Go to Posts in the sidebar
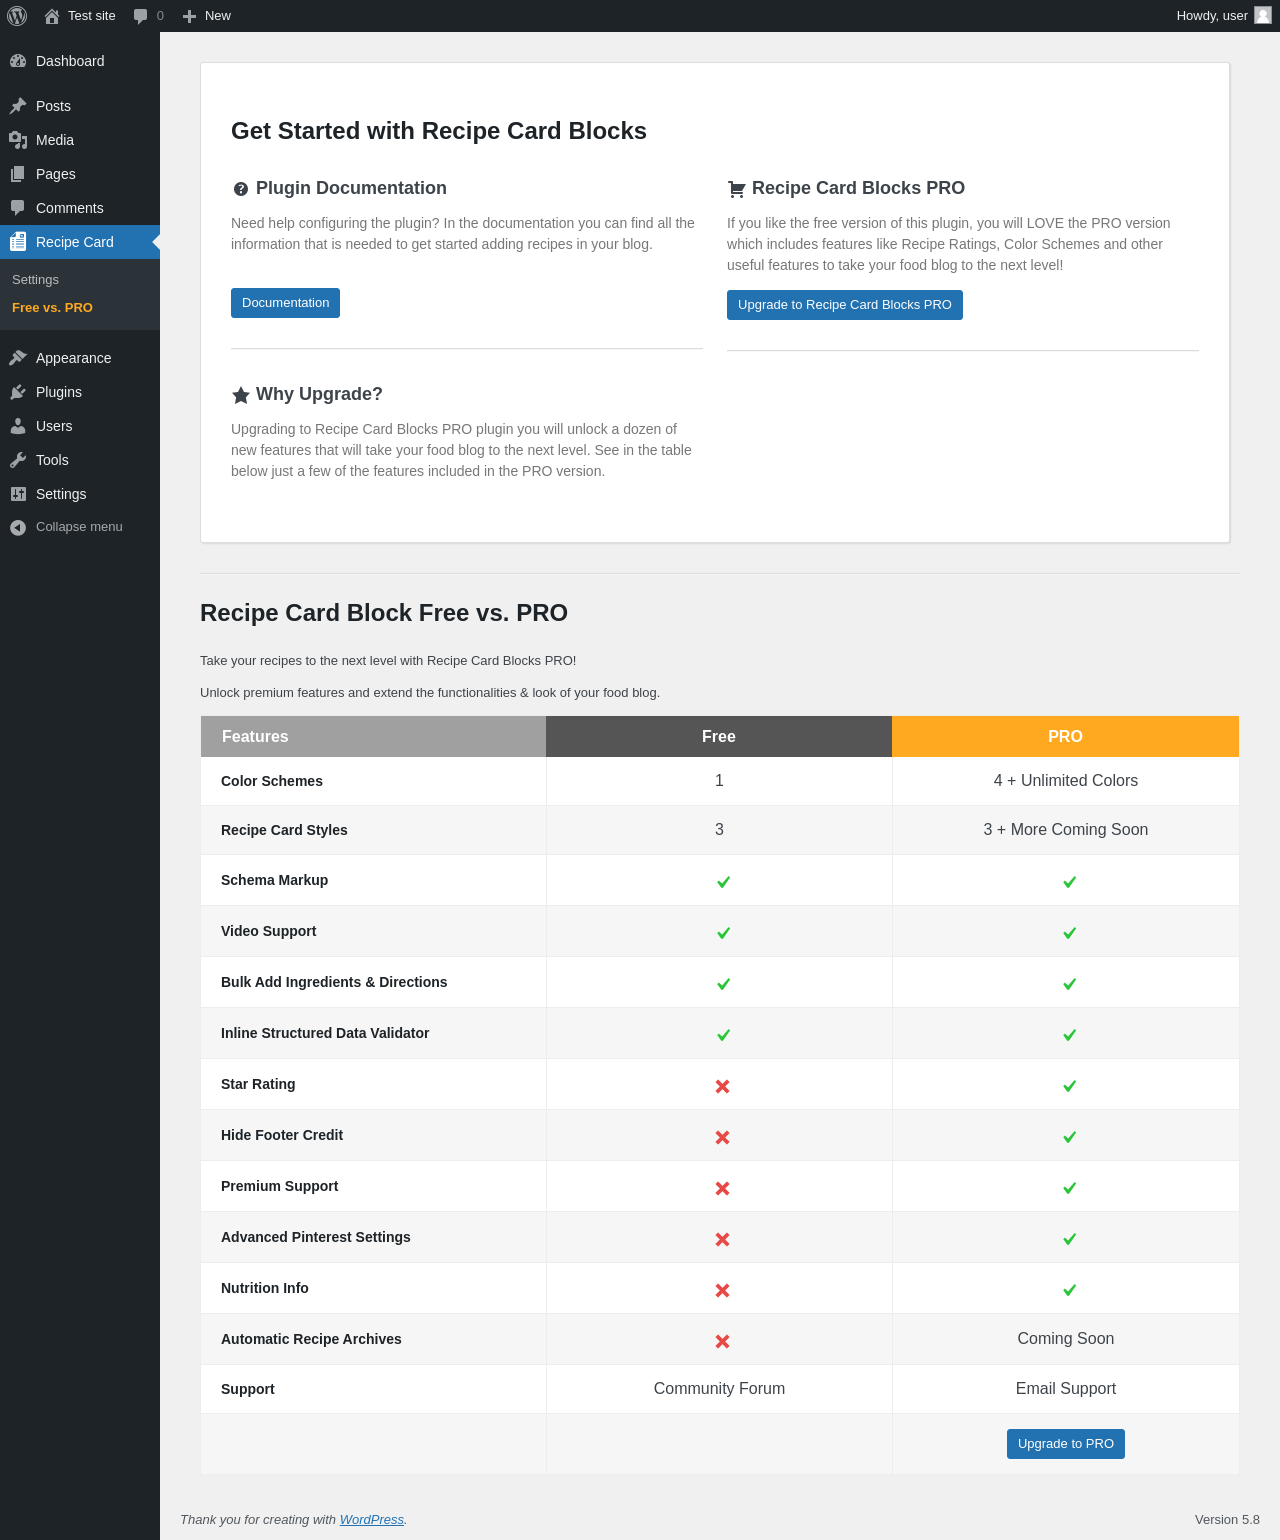The width and height of the screenshot is (1280, 1540). click(x=80, y=106)
